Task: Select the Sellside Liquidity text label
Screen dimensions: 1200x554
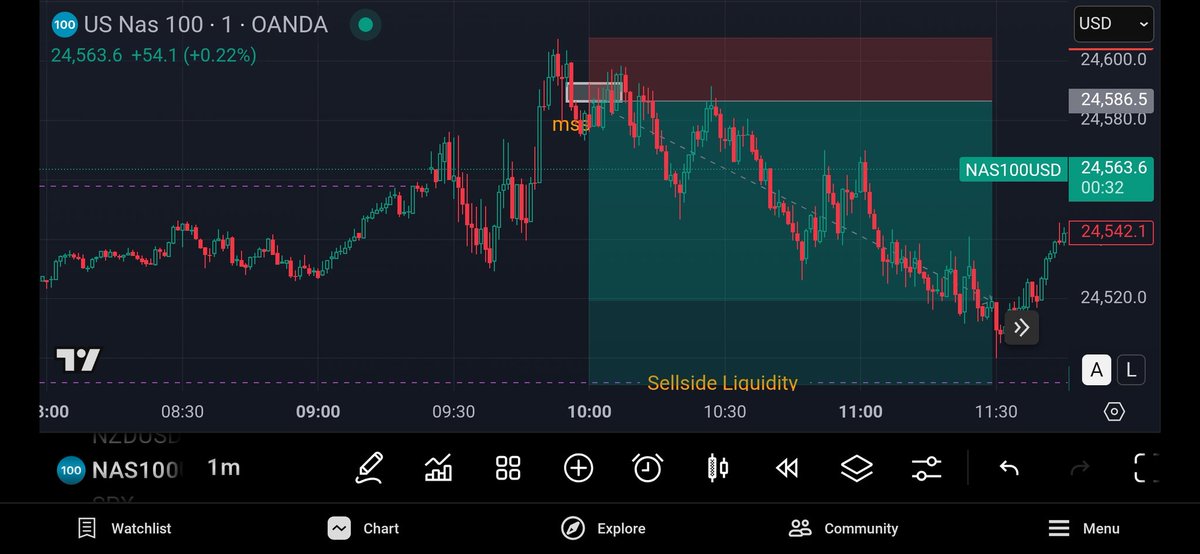Action: 722,383
